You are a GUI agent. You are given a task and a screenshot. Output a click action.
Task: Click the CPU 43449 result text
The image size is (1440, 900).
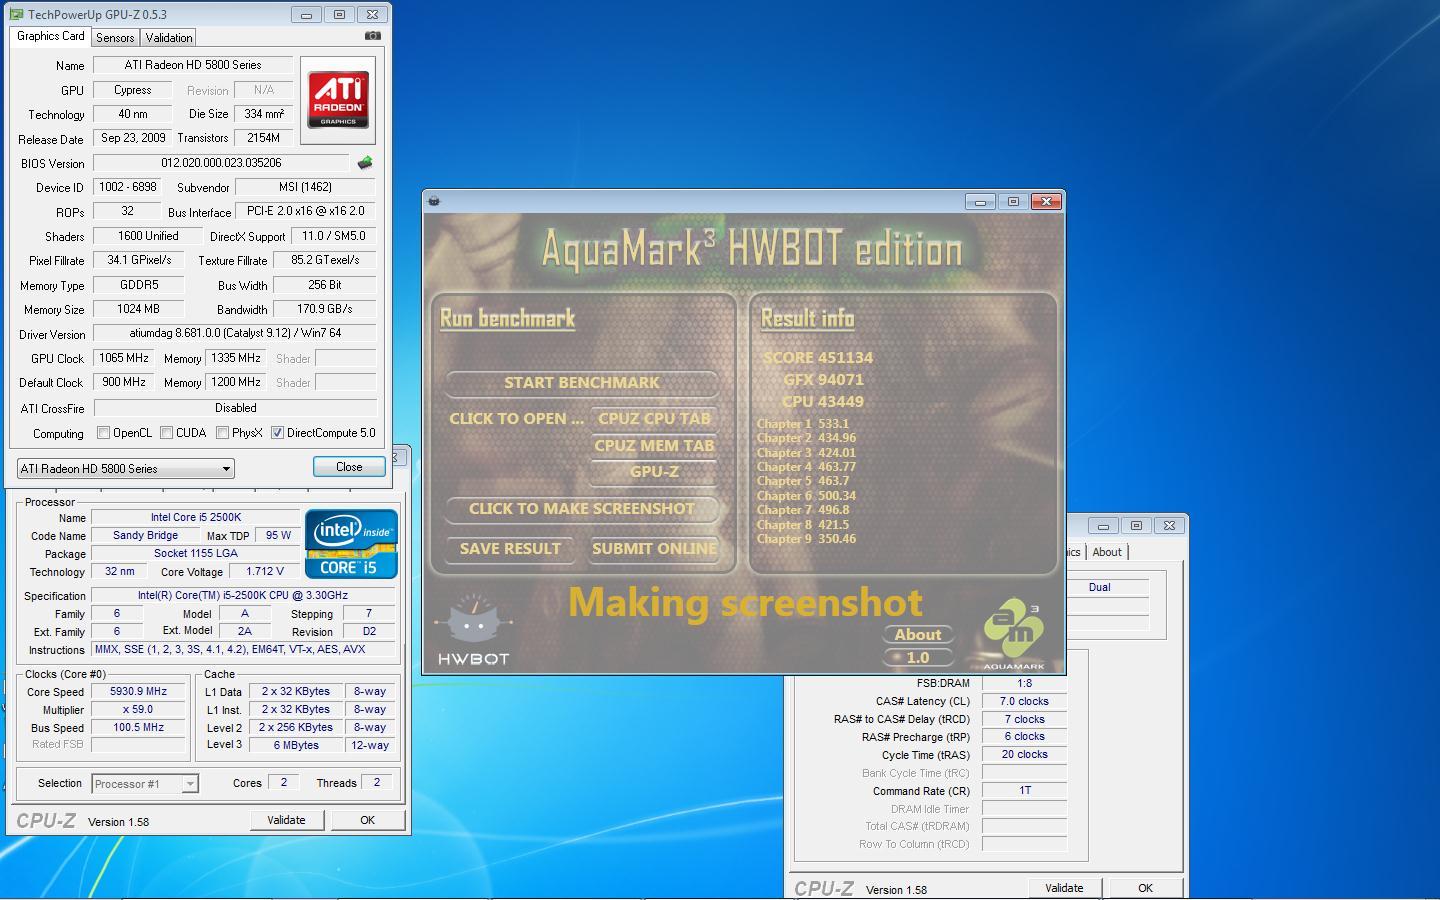[823, 402]
